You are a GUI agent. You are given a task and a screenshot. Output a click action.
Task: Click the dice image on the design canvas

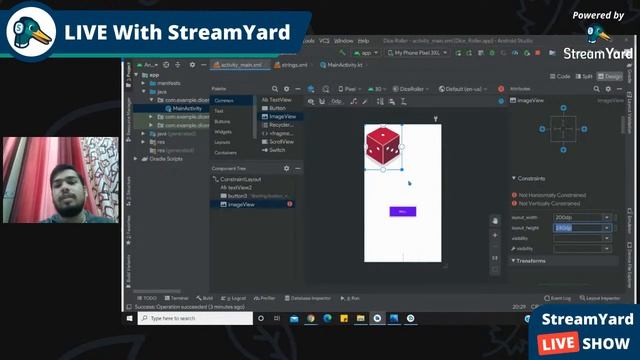coord(382,146)
